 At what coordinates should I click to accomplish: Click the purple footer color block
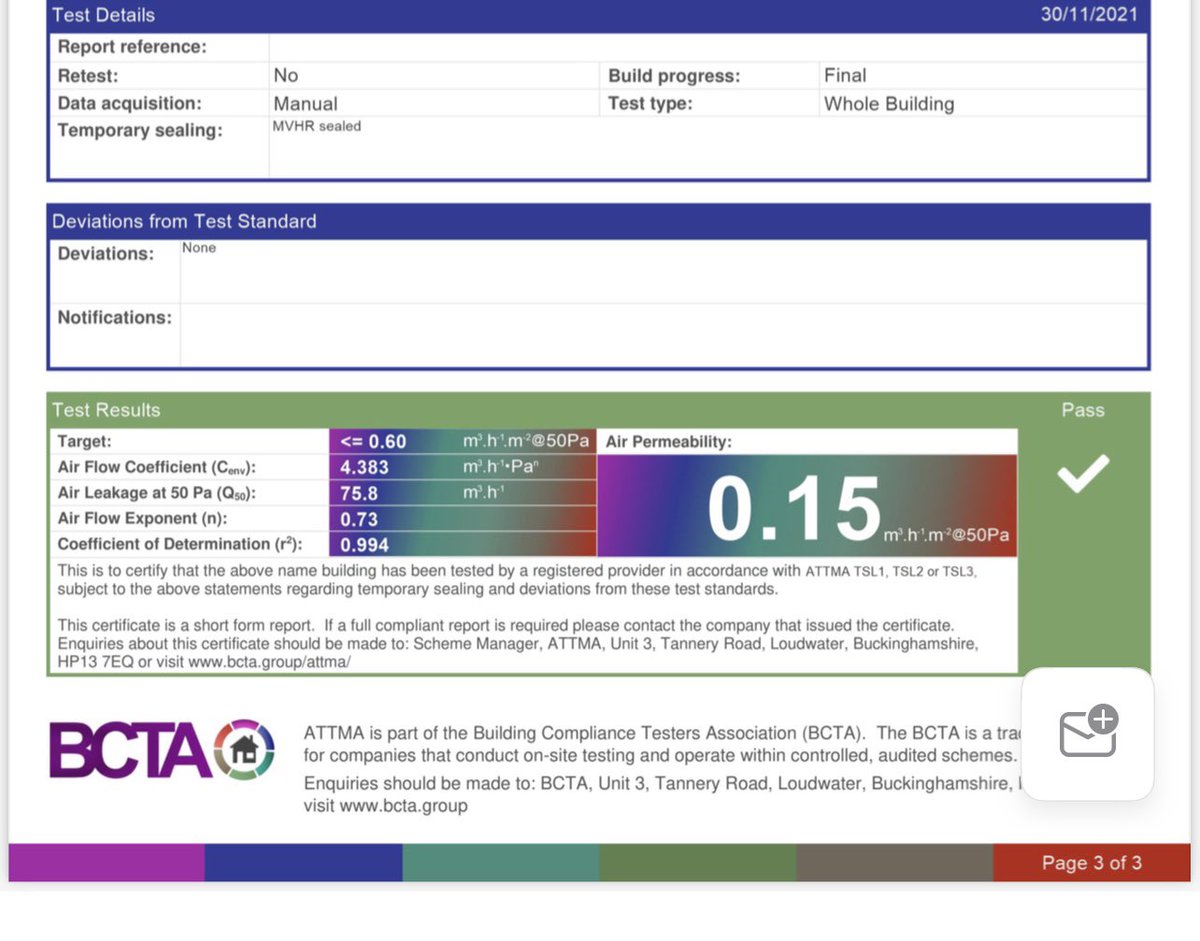pos(107,862)
